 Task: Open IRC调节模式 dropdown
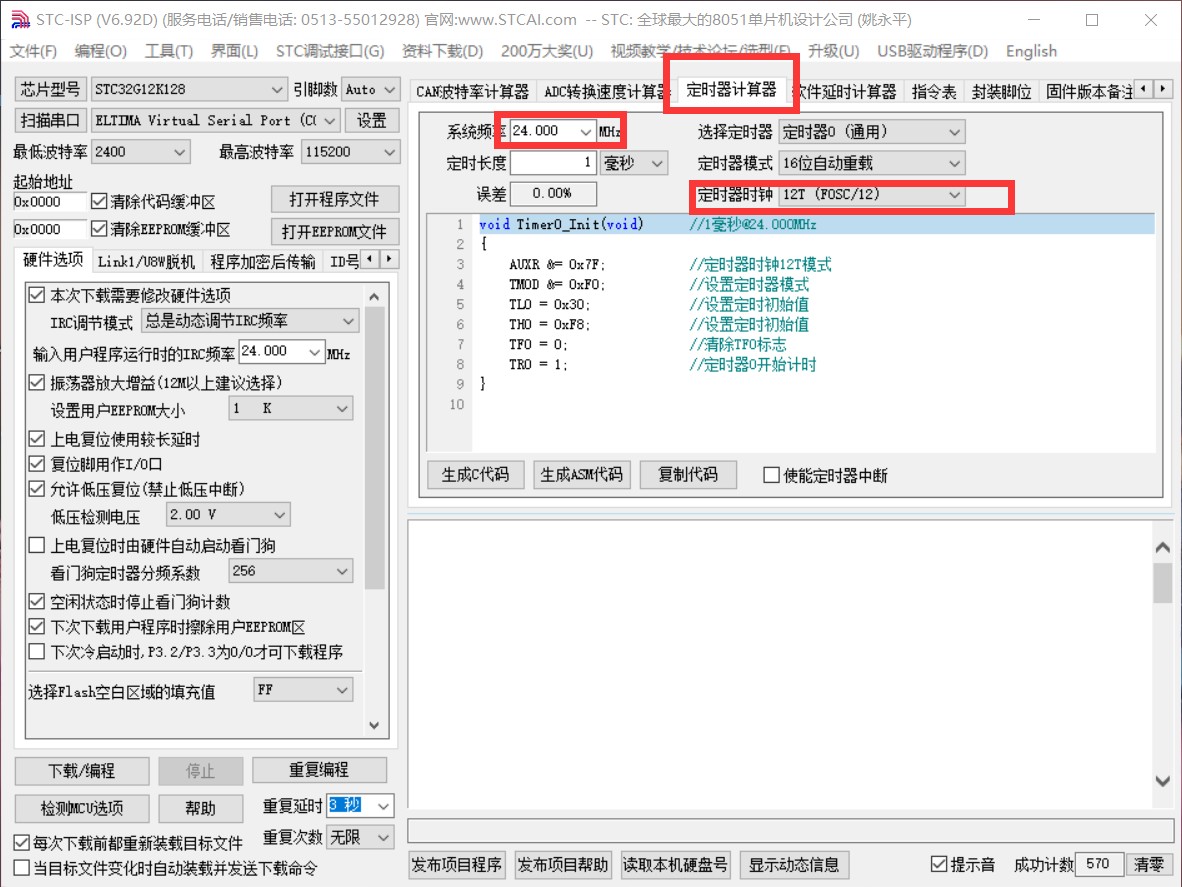(250, 321)
